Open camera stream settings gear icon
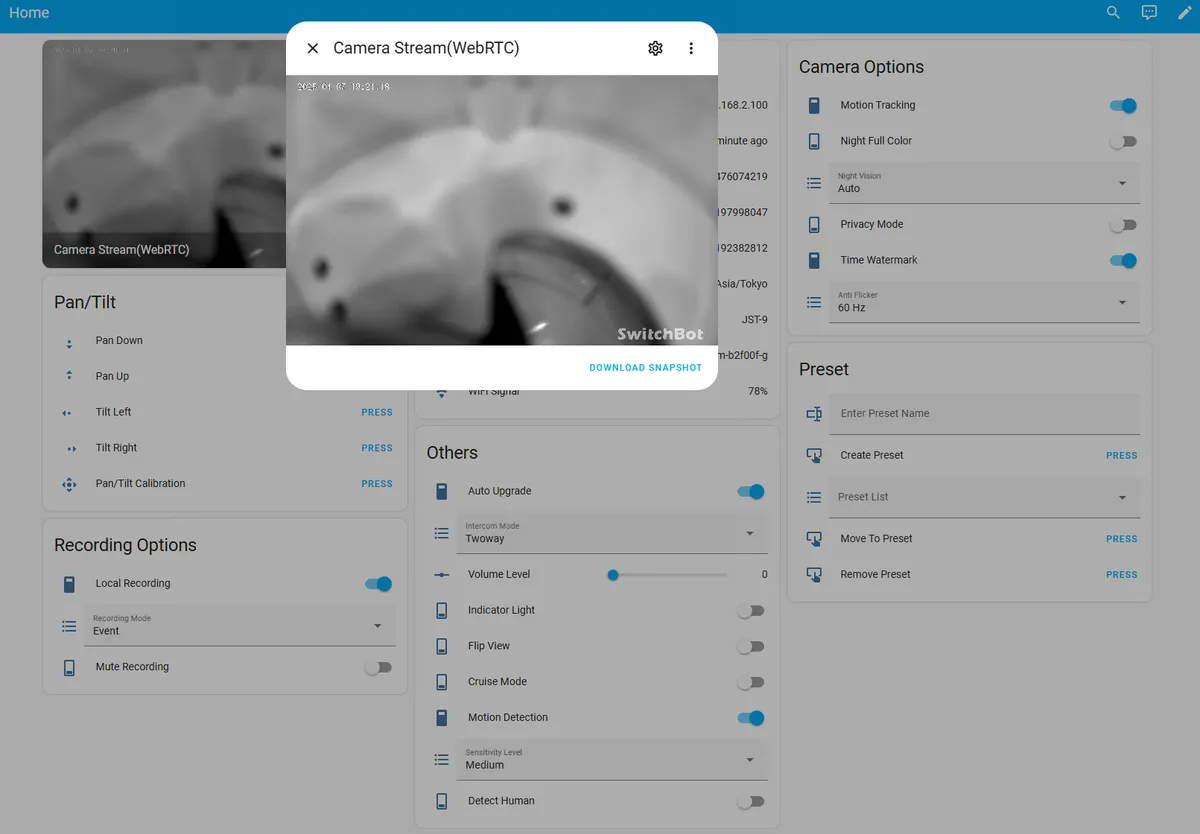This screenshot has width=1200, height=834. coord(655,48)
